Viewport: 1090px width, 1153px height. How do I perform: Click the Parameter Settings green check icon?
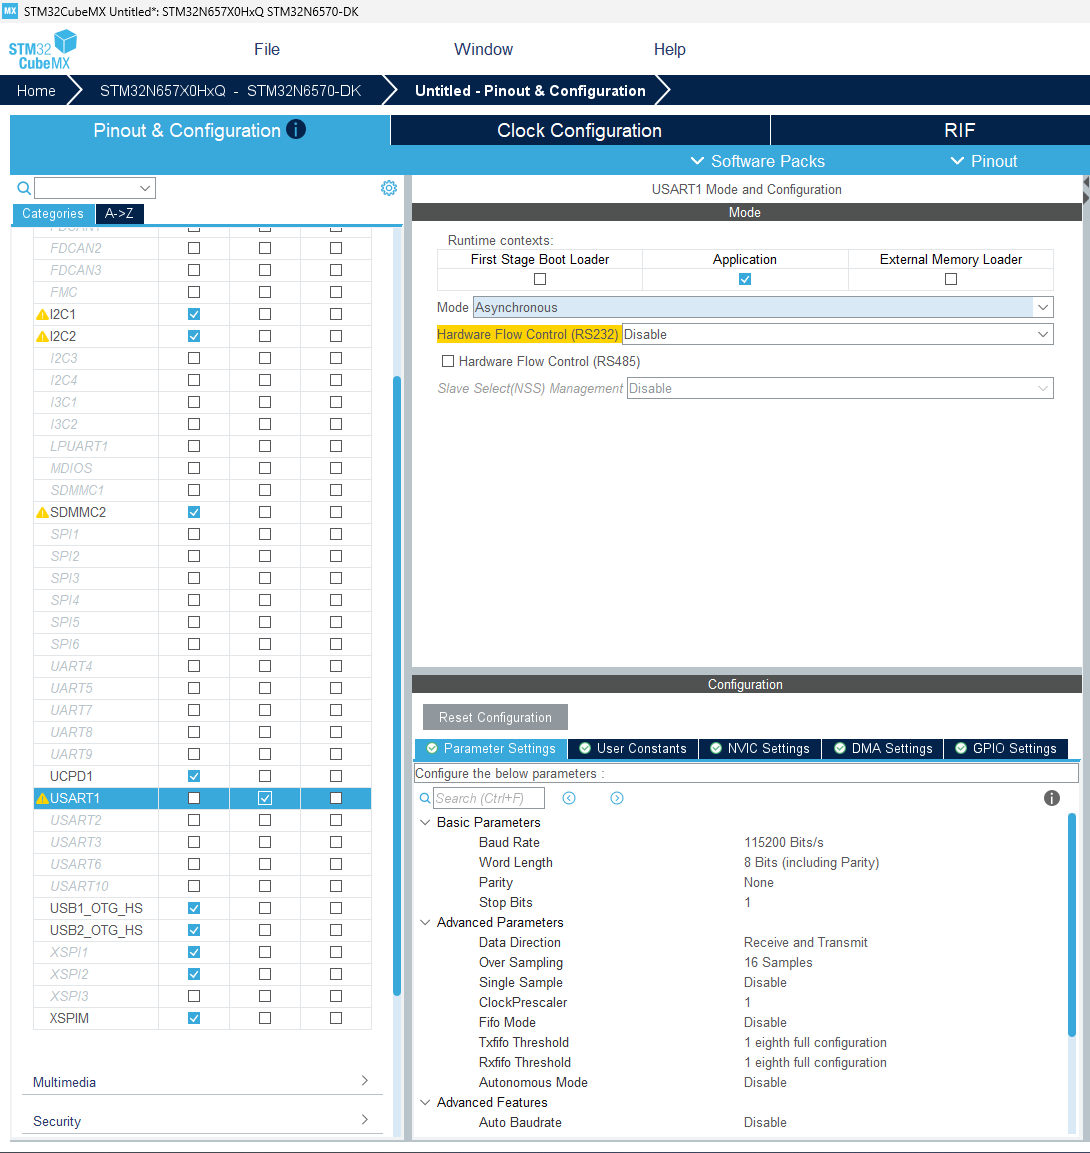click(x=432, y=749)
